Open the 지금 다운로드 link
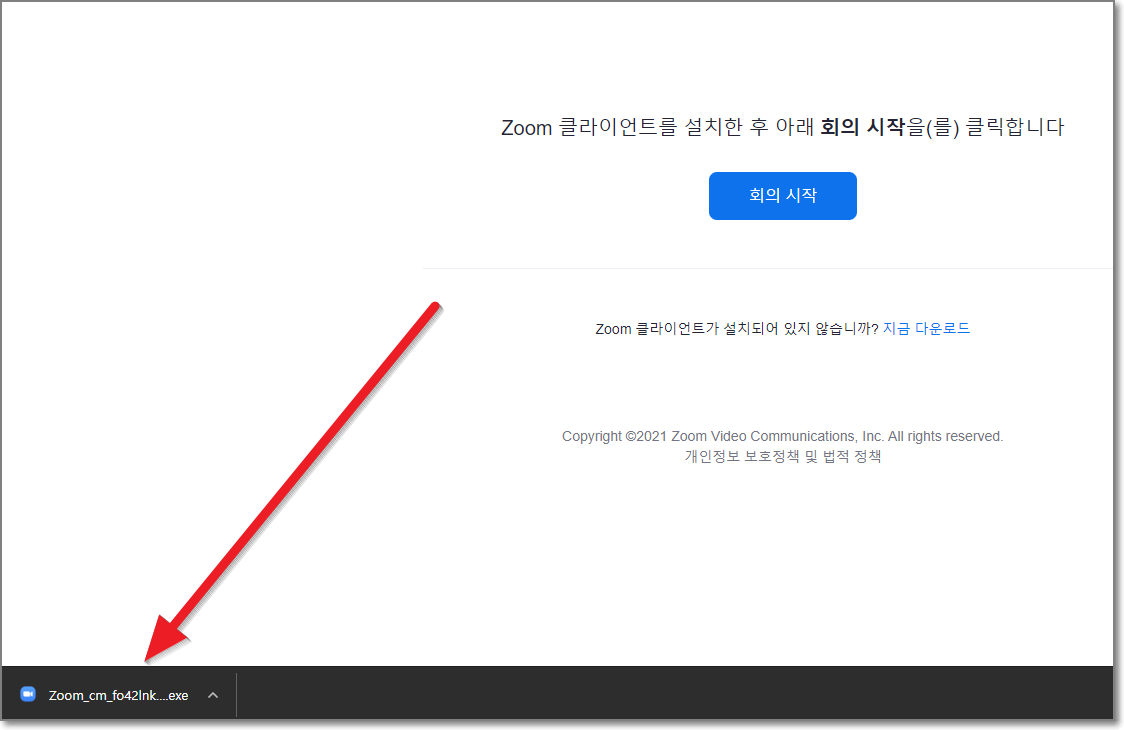Viewport: 1124px width, 730px height. [926, 328]
